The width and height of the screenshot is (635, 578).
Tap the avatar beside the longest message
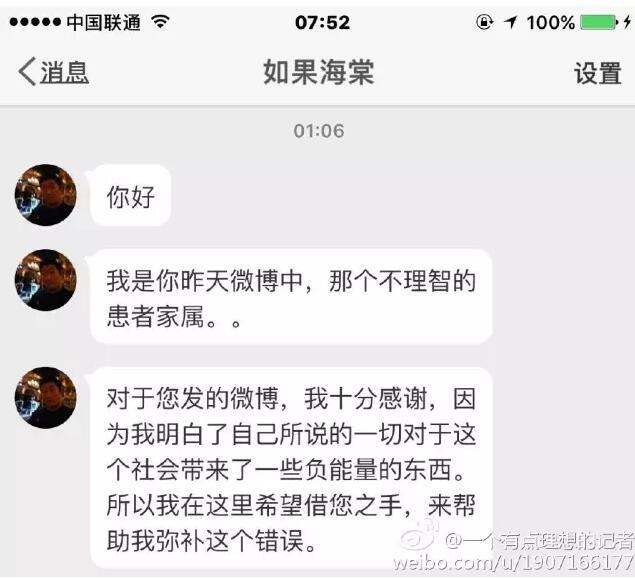coord(45,397)
